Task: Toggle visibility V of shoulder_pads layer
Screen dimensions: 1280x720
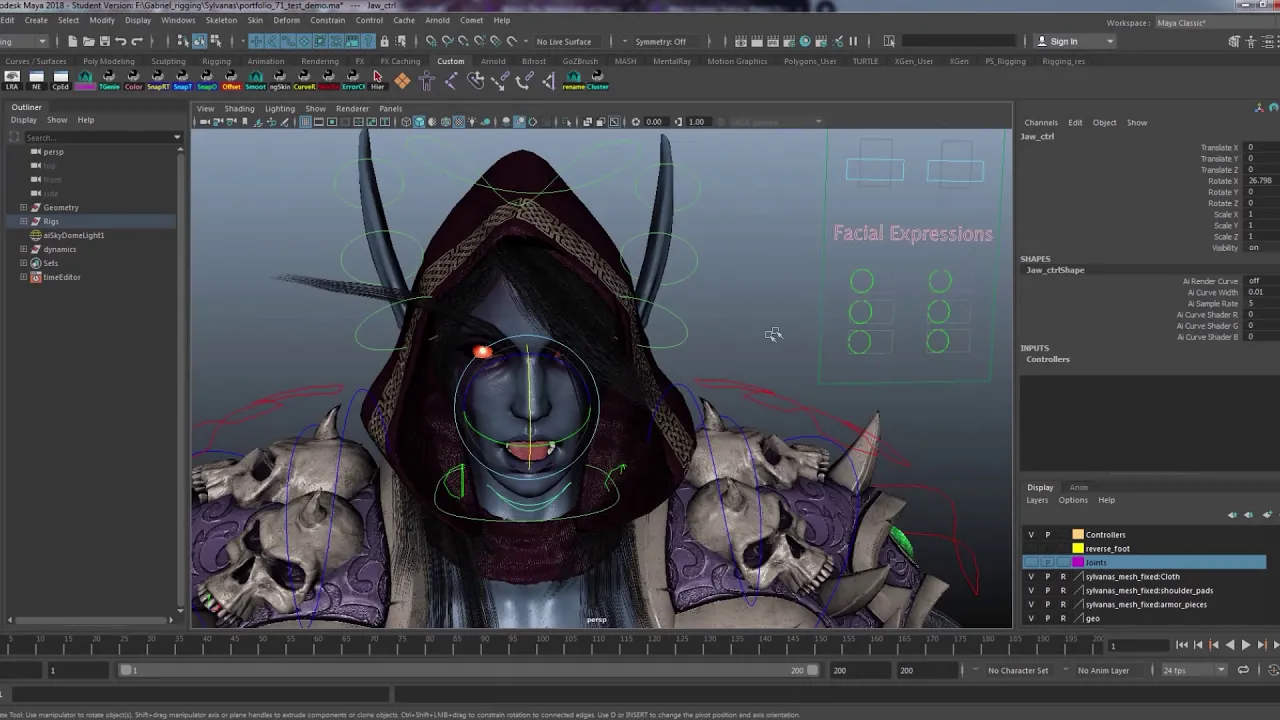Action: point(1031,591)
